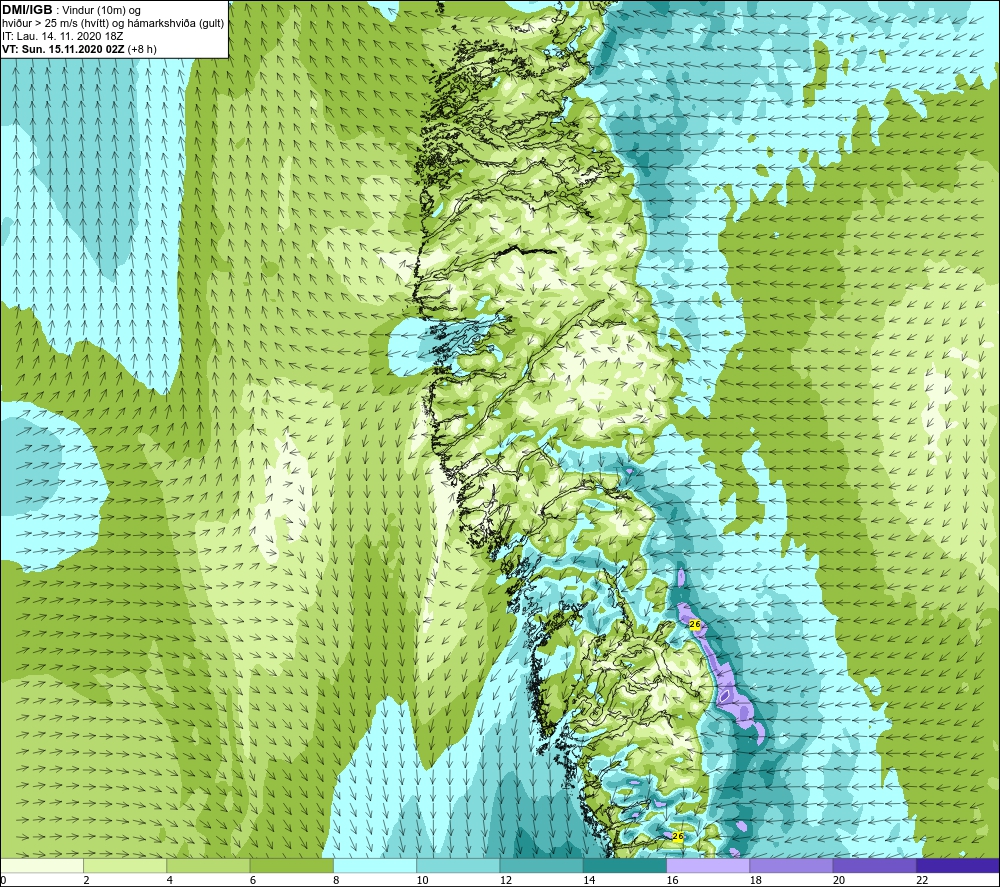
Task: Select the 0–2 m/s palest color swatch
Action: pos(41,866)
